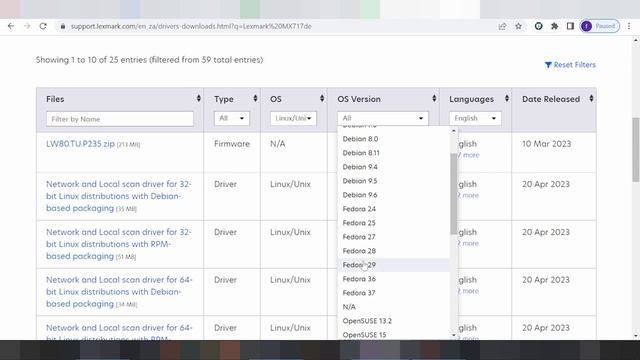This screenshot has width=640, height=360.
Task: Choose Debian 9.4 in the dropdown
Action: pyautogui.click(x=393, y=167)
